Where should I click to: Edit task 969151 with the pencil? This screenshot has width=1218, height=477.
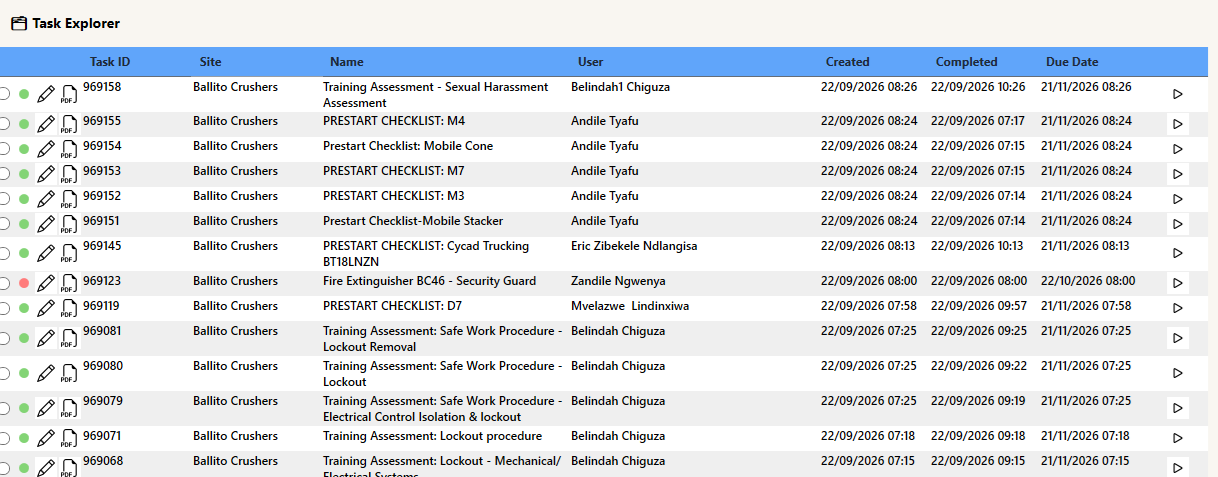click(x=46, y=225)
